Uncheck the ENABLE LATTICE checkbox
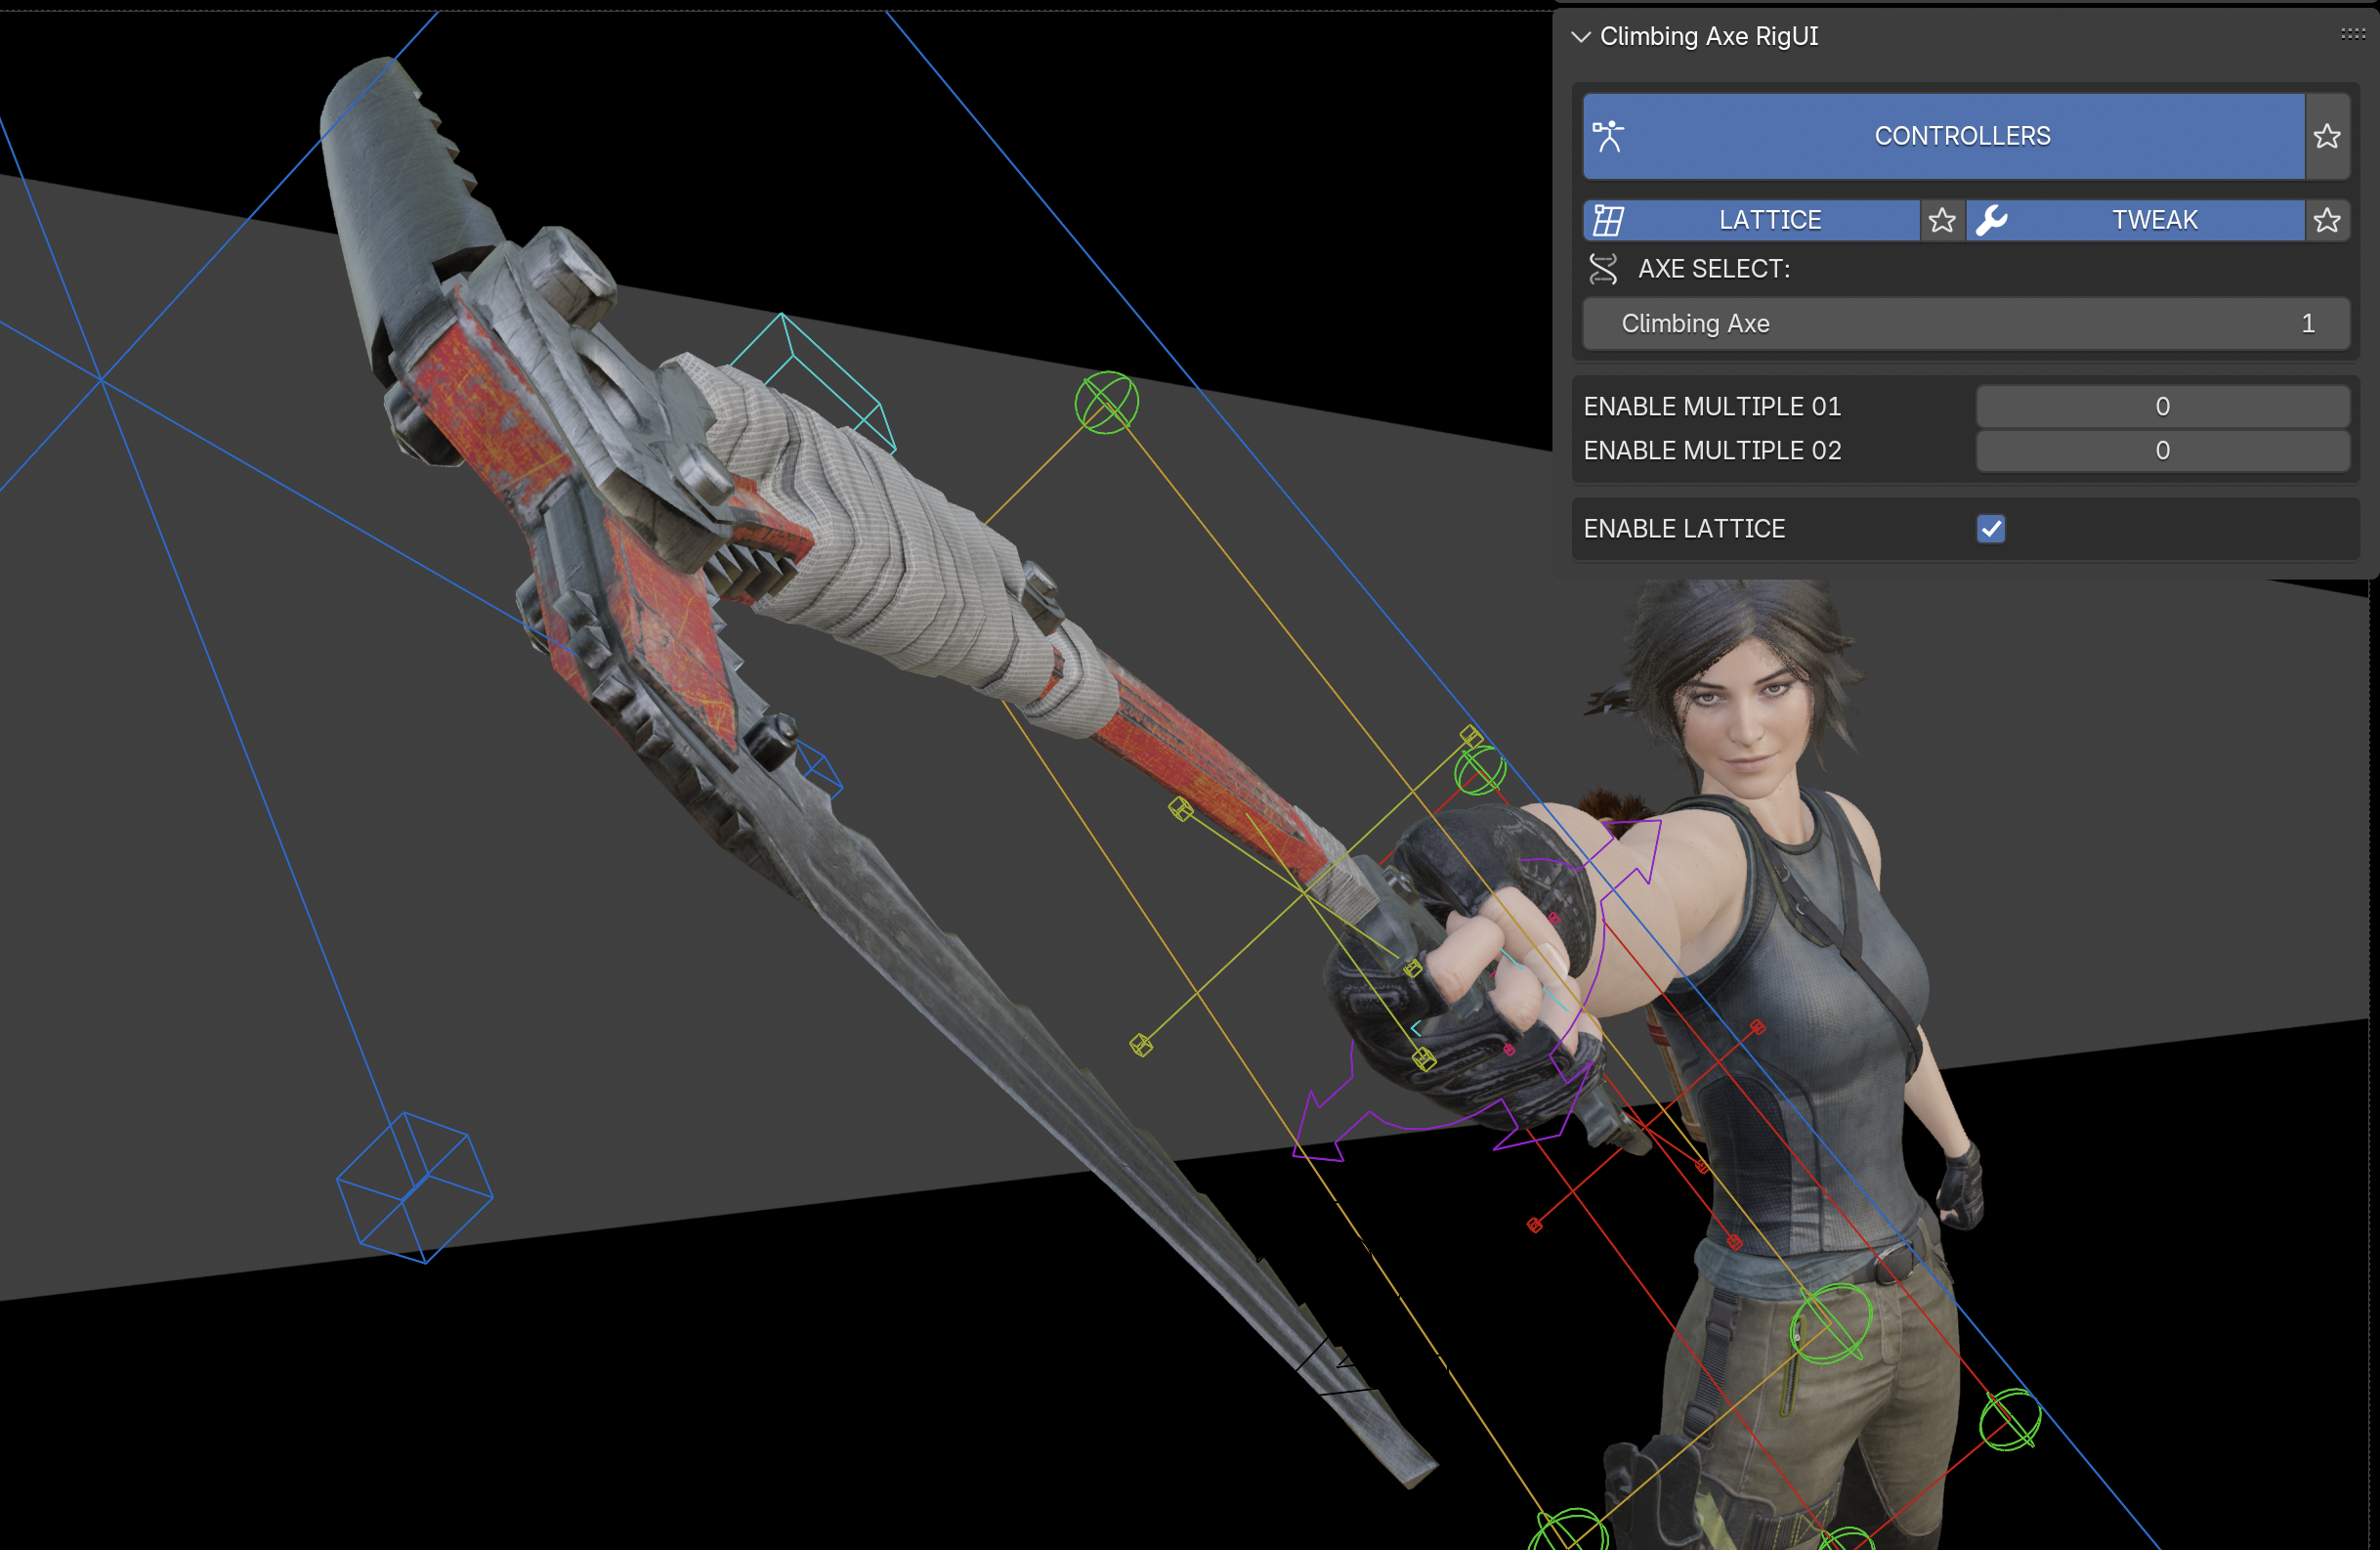The image size is (2380, 1550). click(1990, 529)
